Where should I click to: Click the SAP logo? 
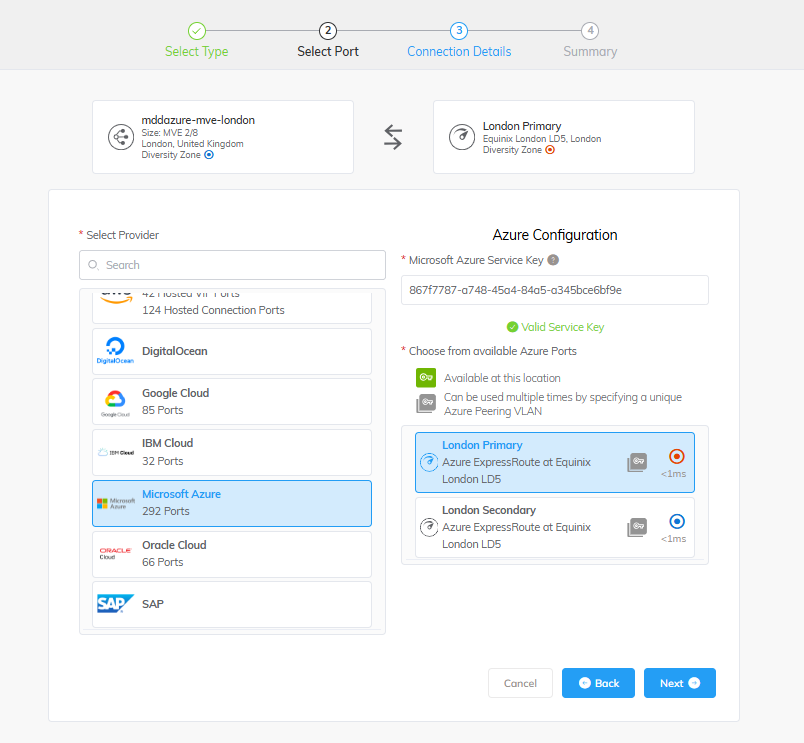point(115,604)
